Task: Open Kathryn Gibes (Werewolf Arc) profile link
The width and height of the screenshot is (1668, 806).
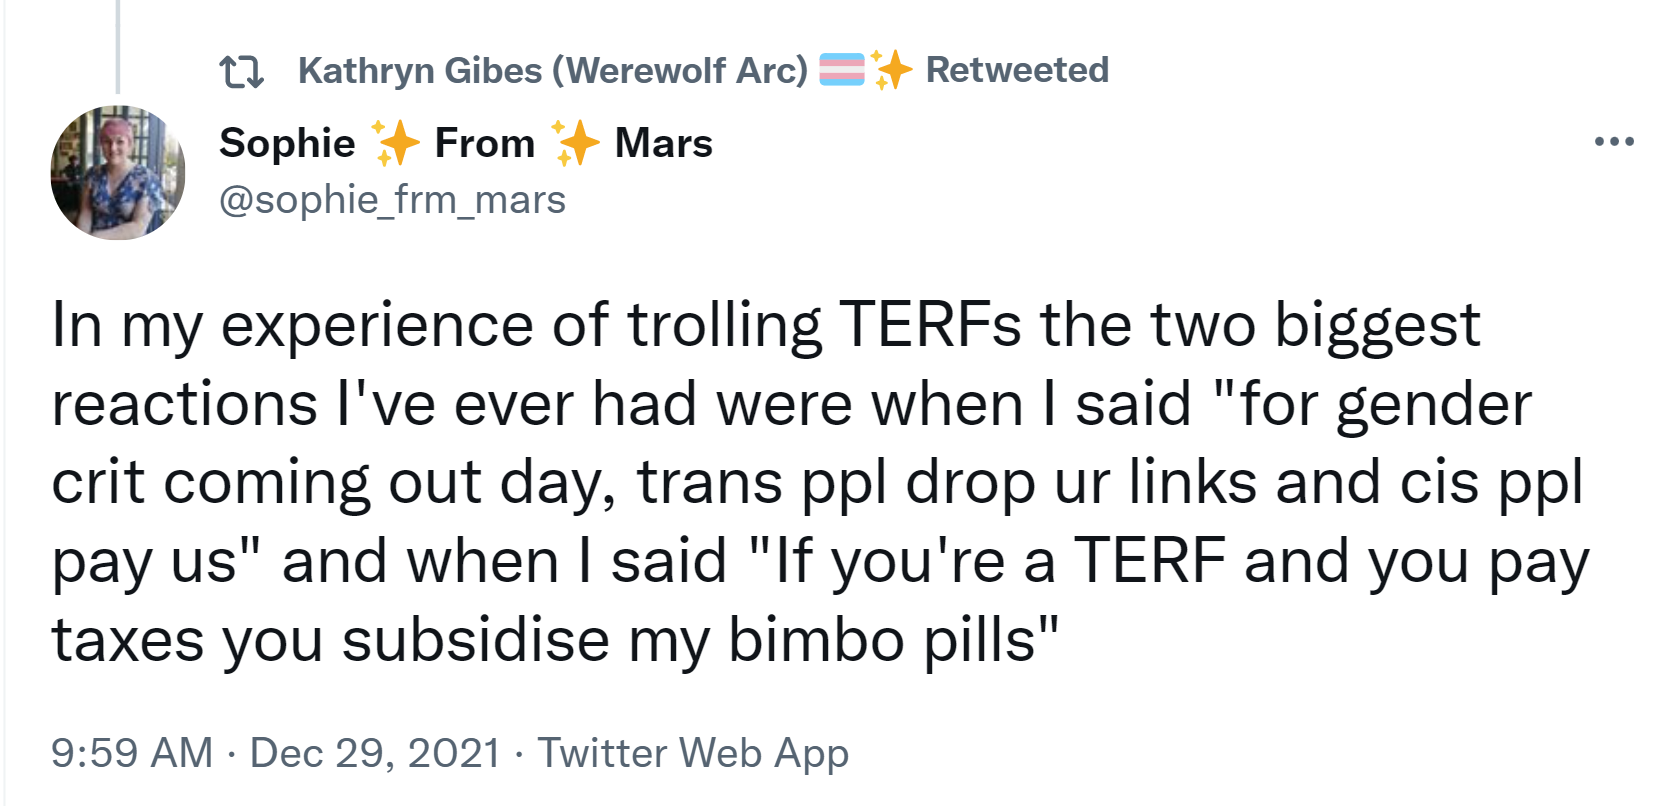Action: point(552,70)
